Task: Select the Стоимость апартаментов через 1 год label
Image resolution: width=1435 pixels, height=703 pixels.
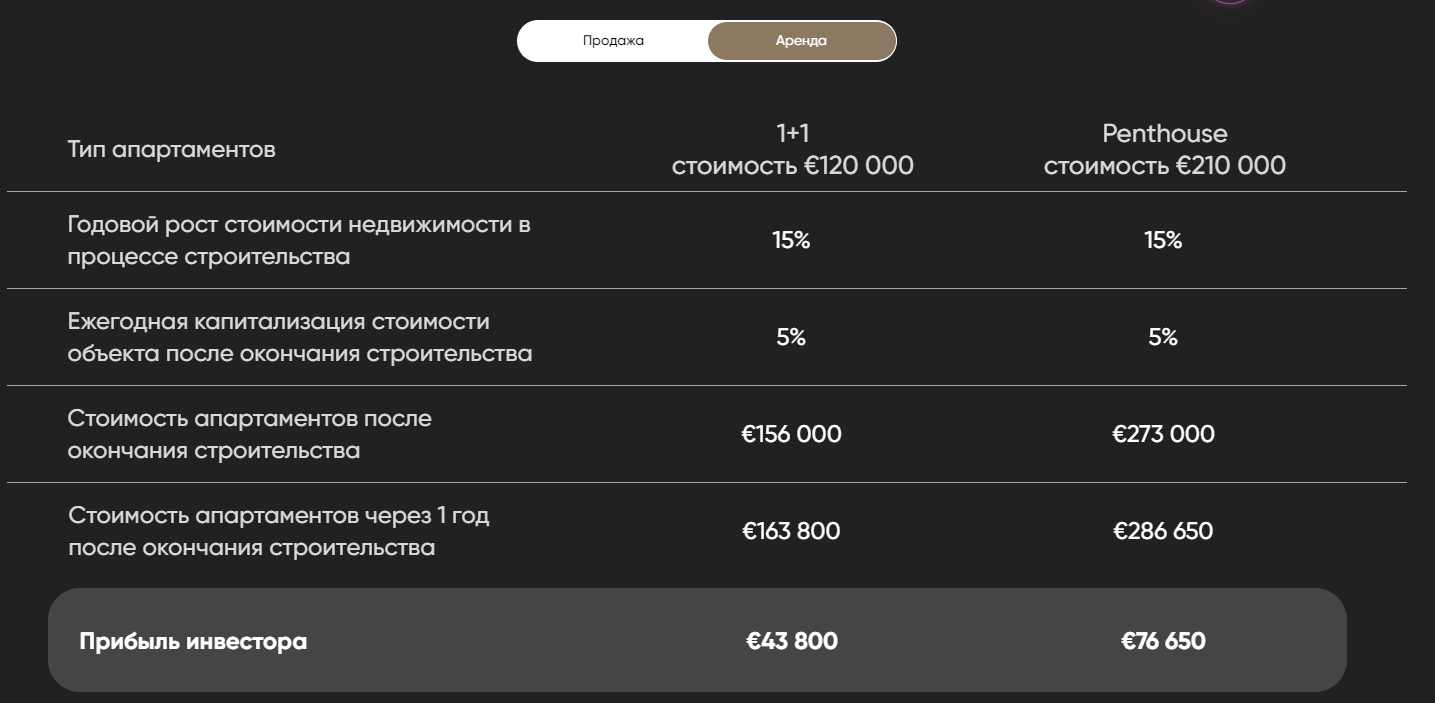Action: click(x=278, y=531)
